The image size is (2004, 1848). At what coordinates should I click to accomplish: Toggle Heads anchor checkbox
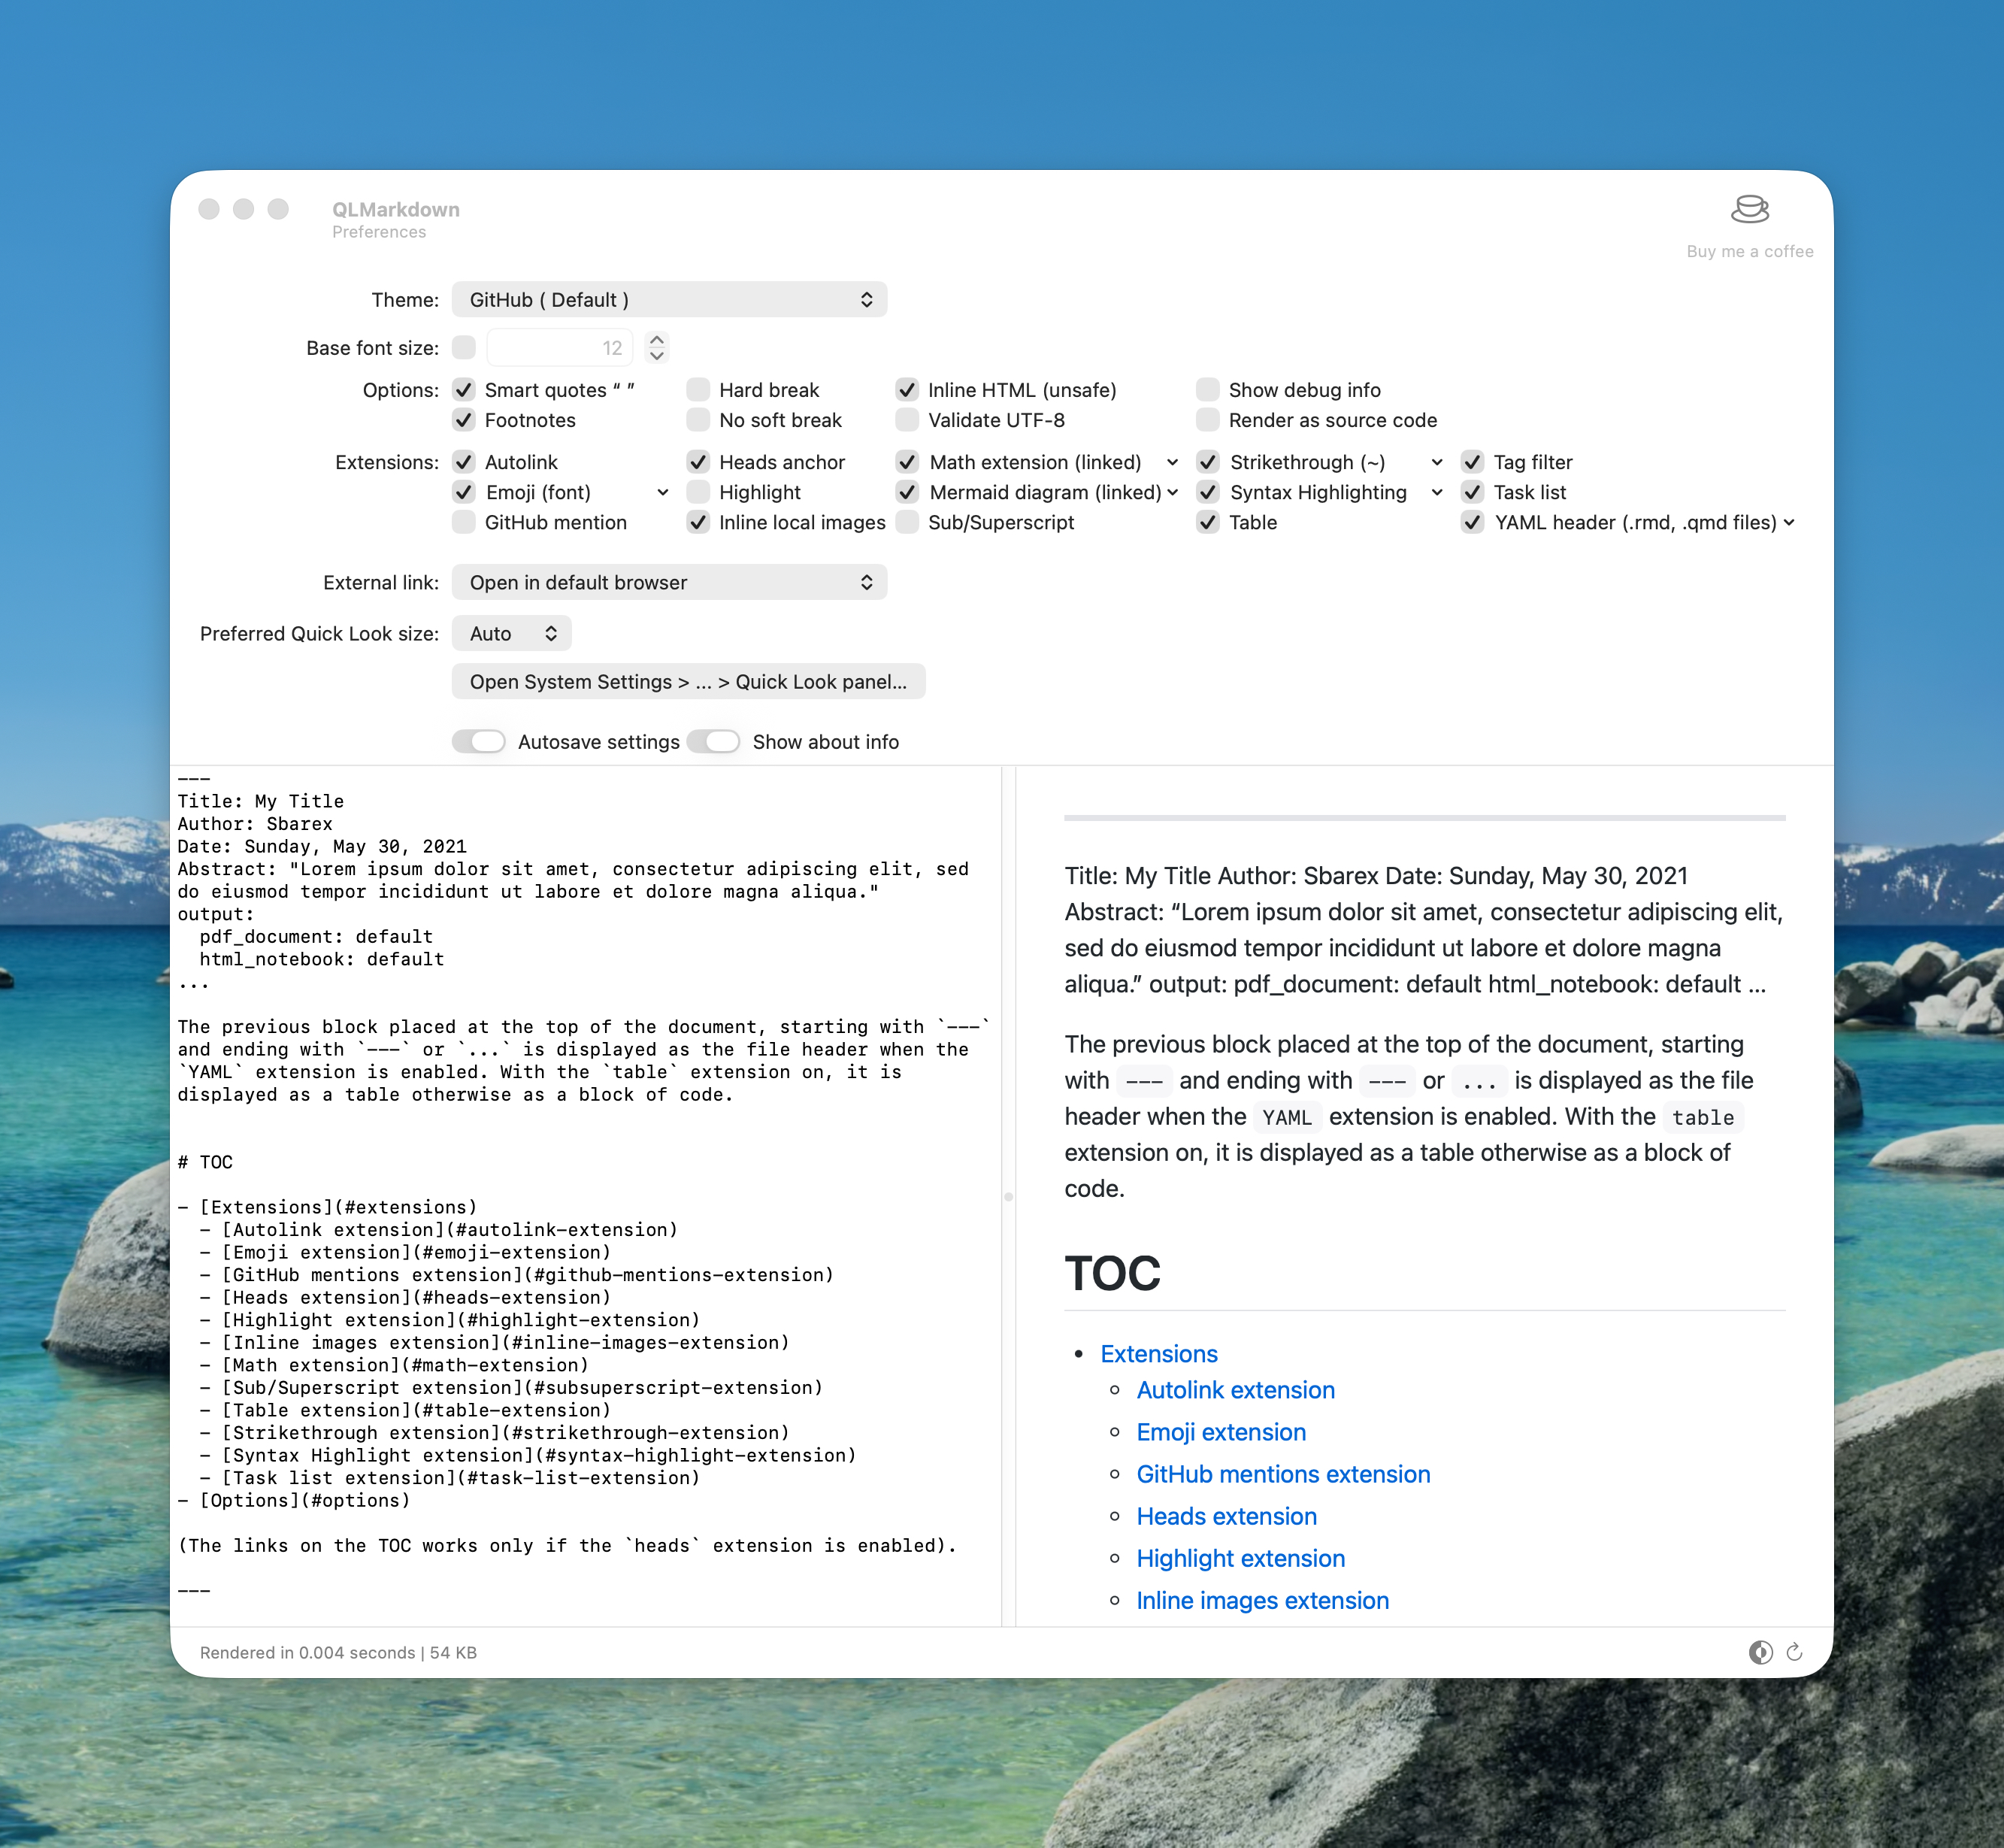coord(698,462)
